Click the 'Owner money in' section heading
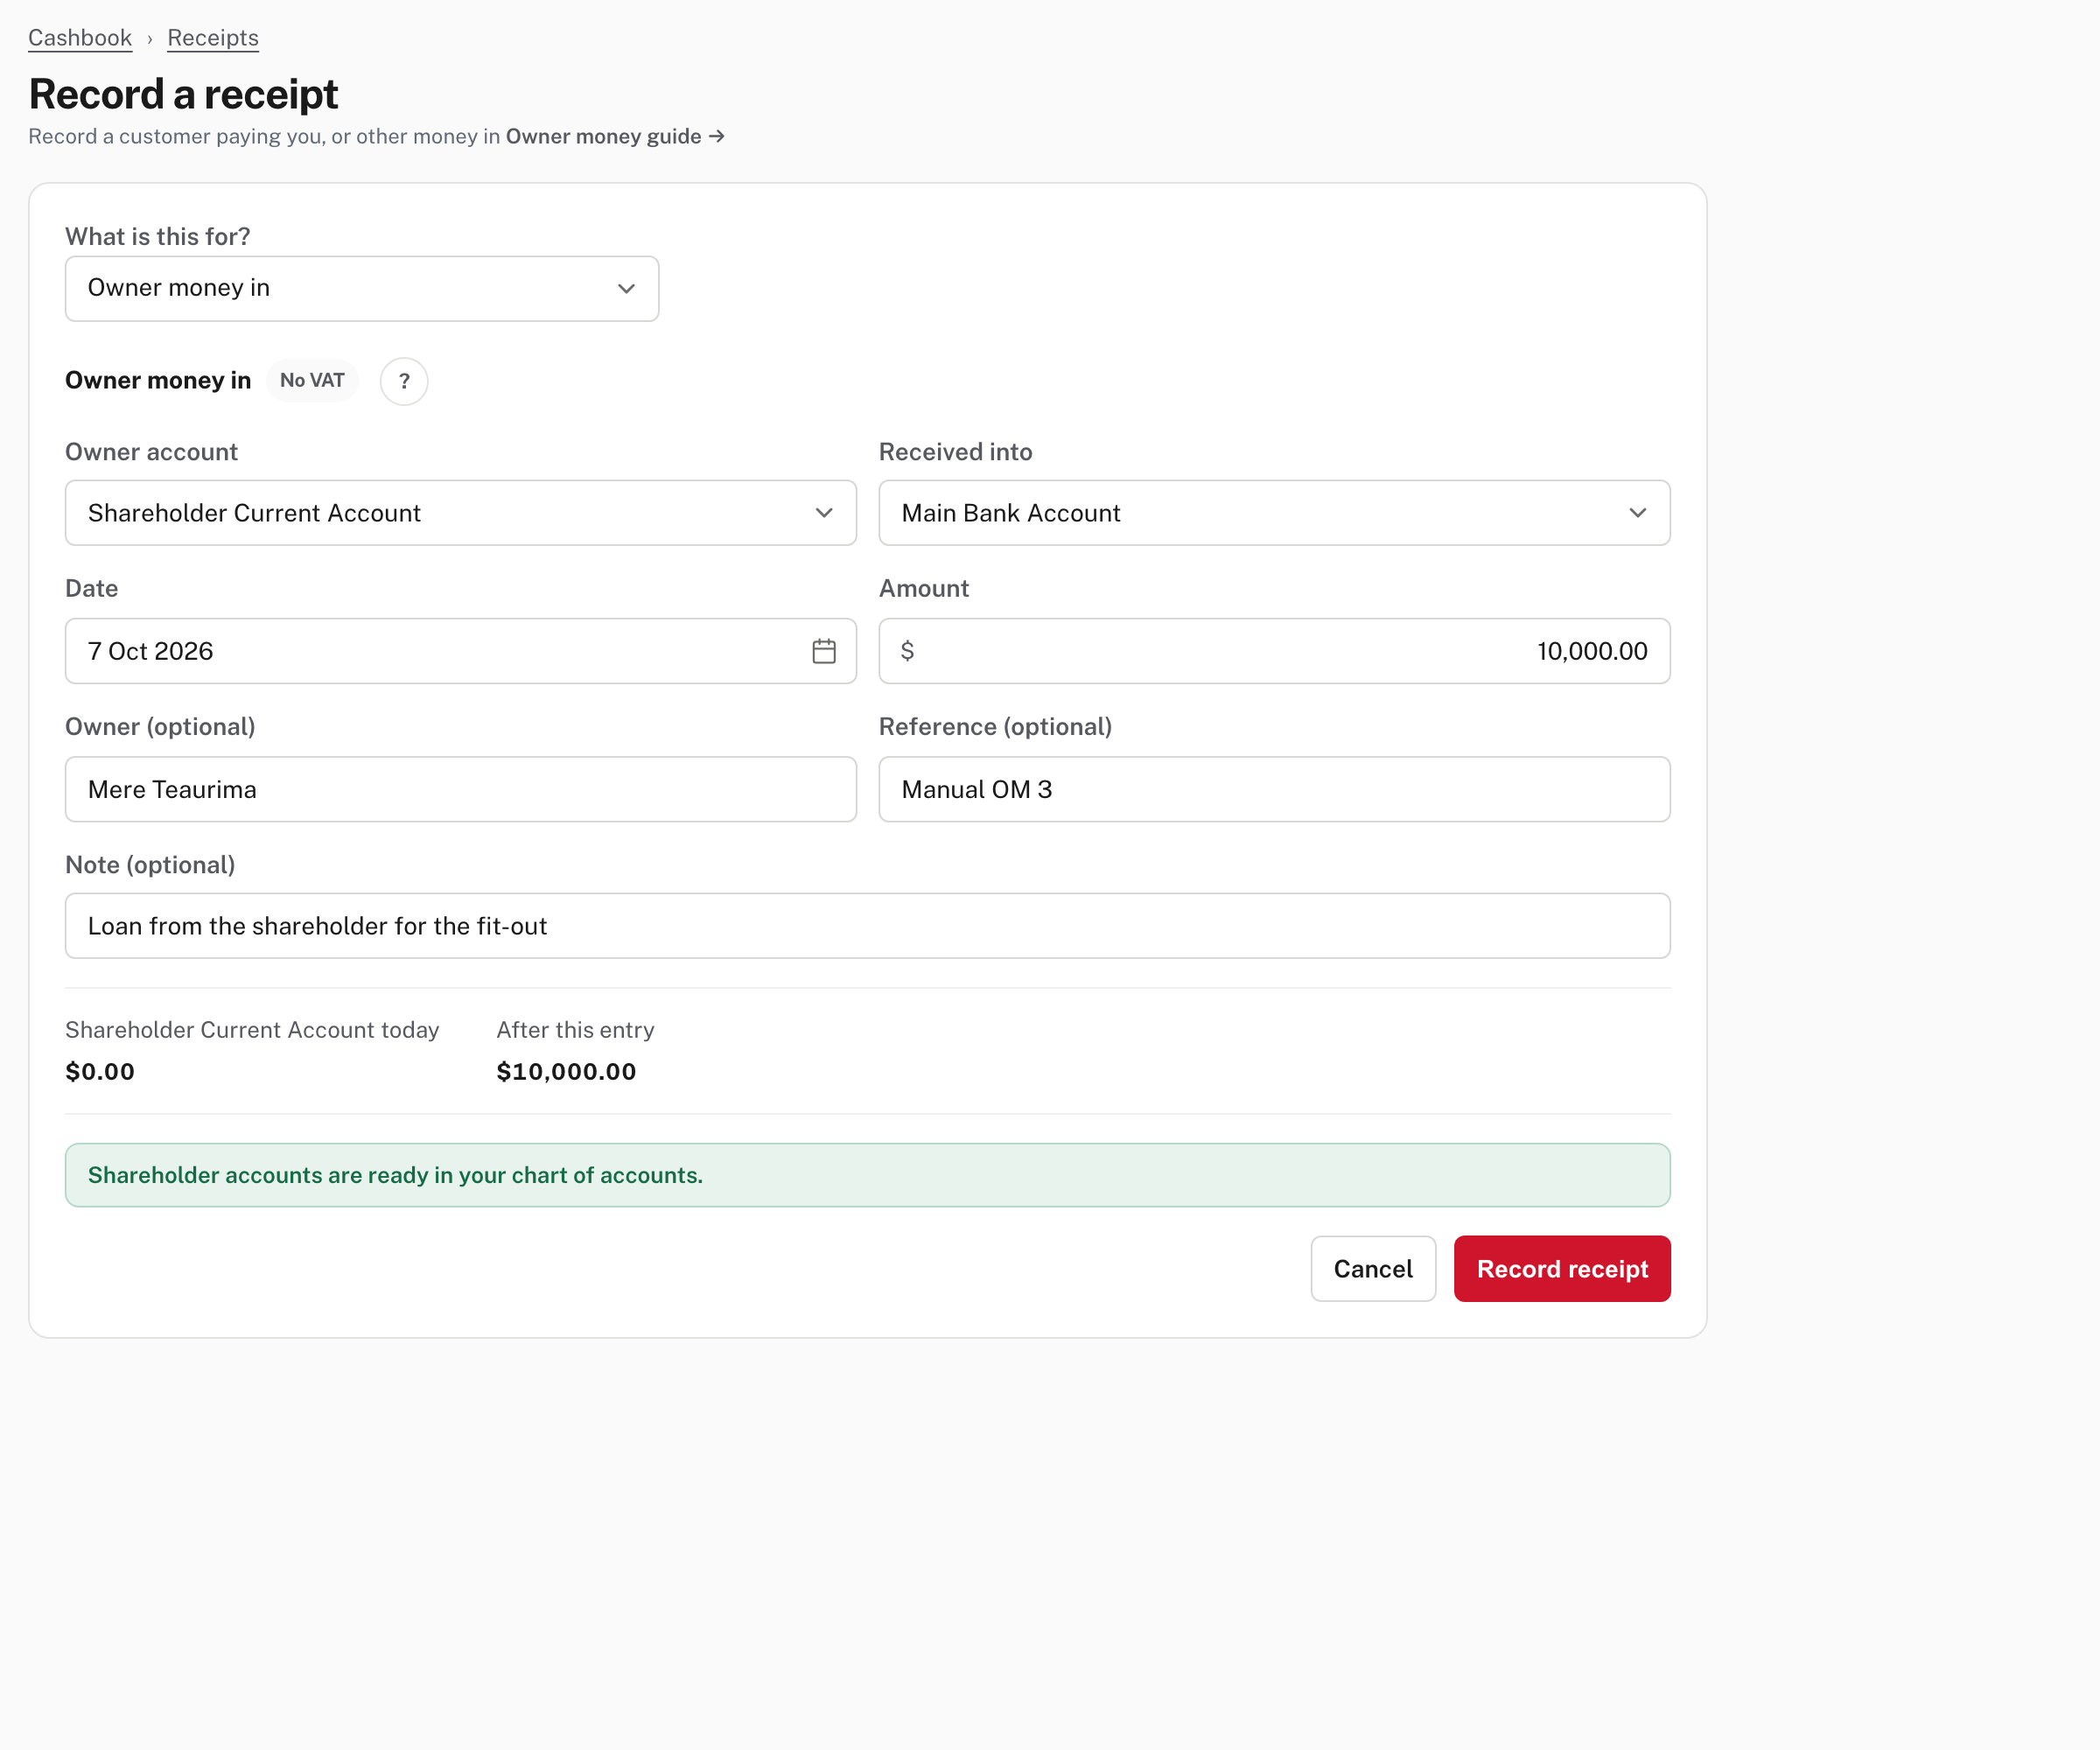 pyautogui.click(x=158, y=380)
